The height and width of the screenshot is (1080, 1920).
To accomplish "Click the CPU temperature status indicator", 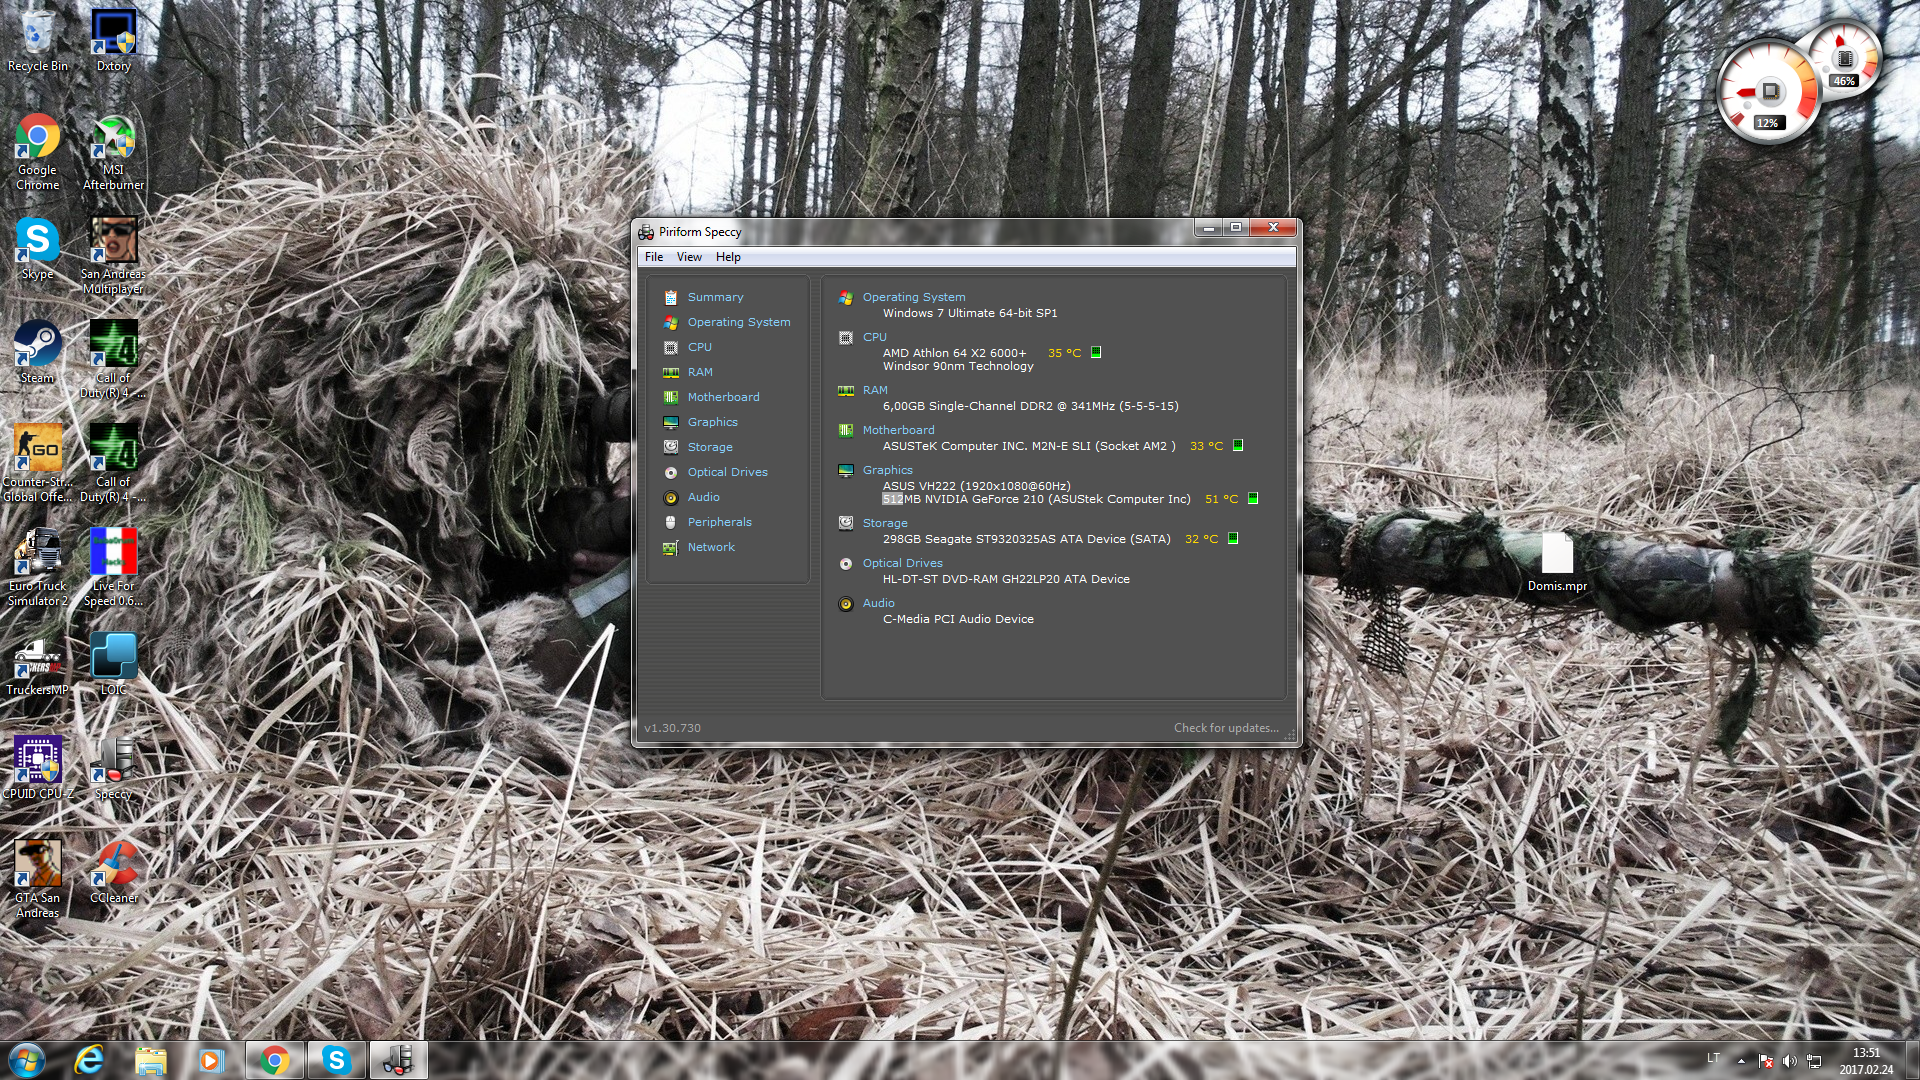I will click(1096, 352).
